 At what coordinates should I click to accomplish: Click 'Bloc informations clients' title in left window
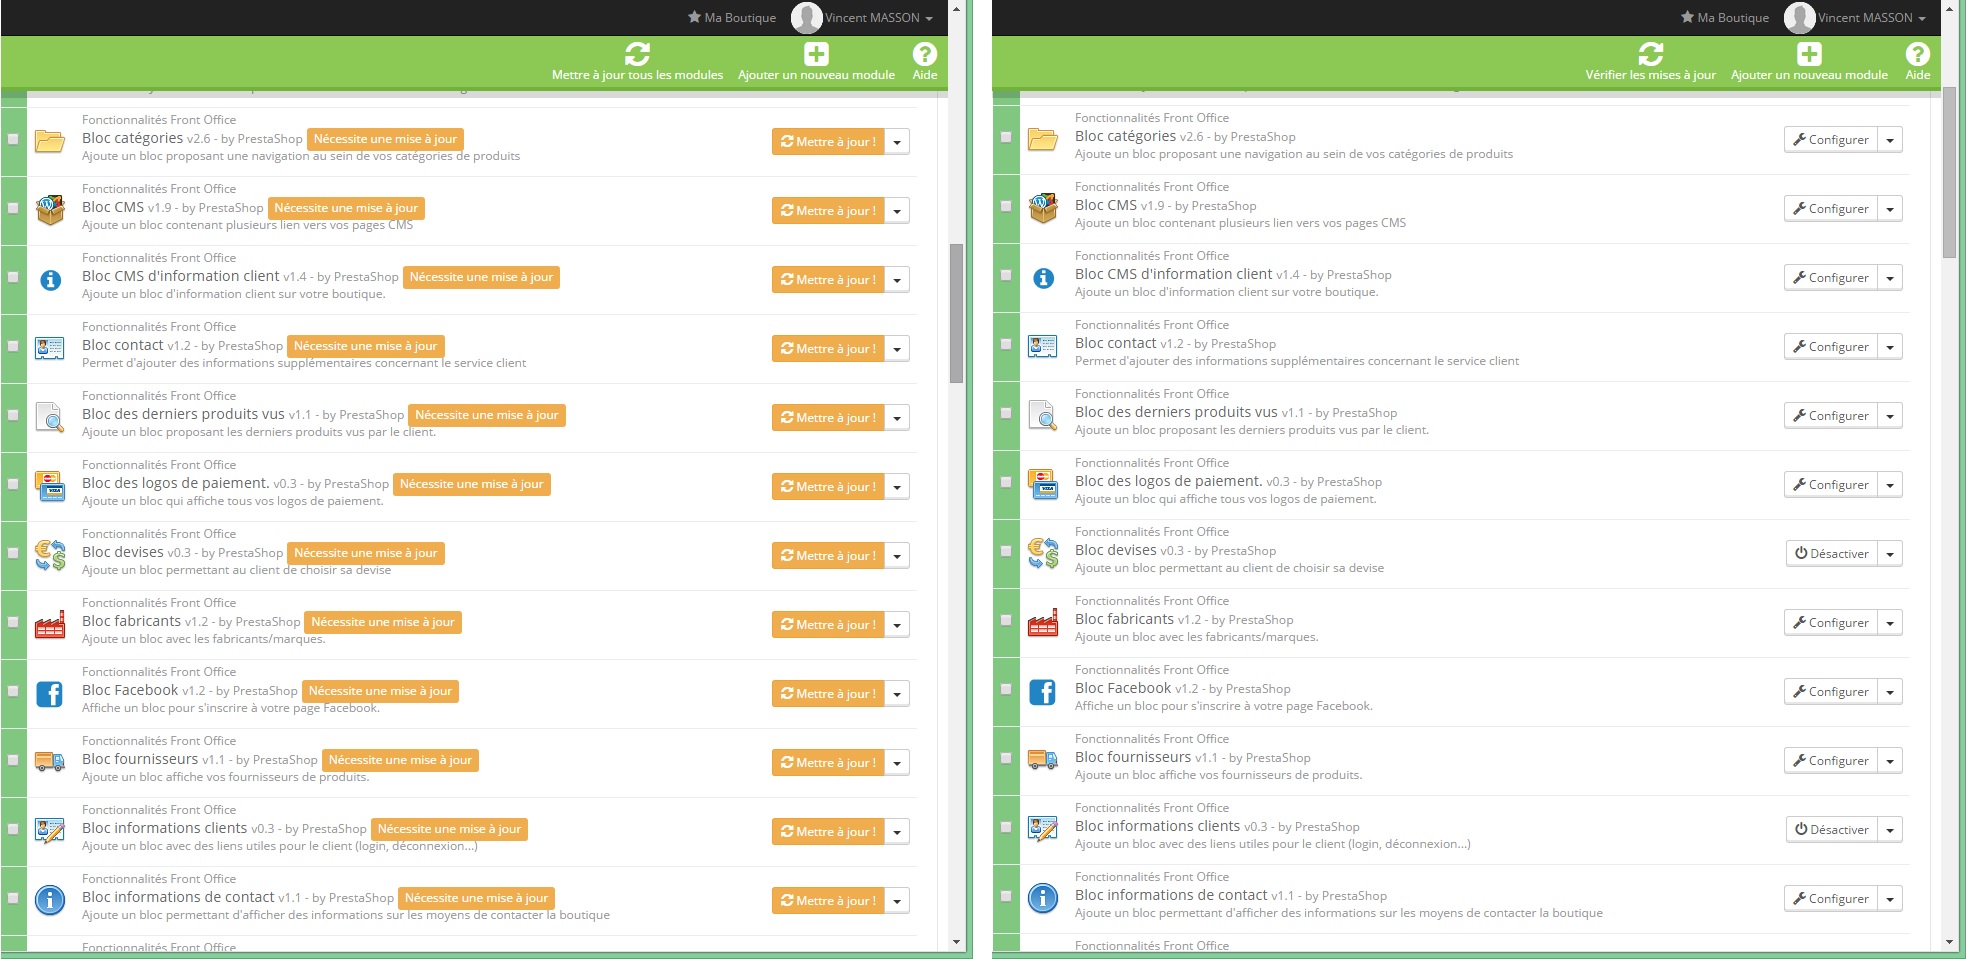click(x=164, y=828)
